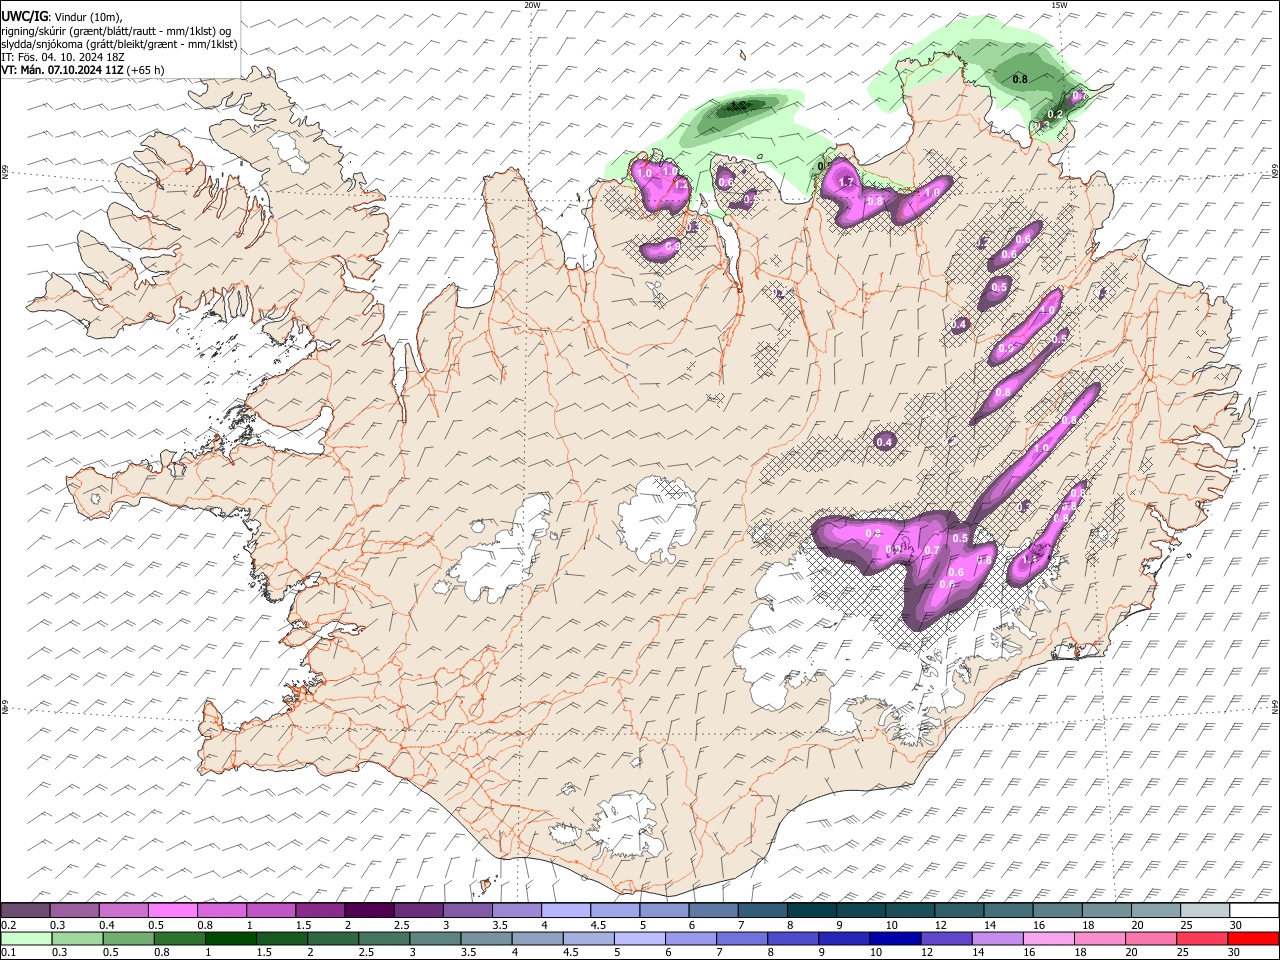Screen dimensions: 1280x960
Task: Select the 20 grey swatch in upper legend row
Action: (x=1155, y=911)
